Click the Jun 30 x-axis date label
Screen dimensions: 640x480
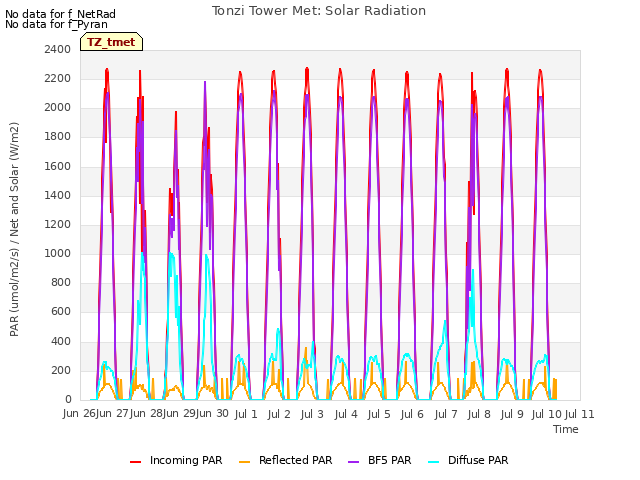212,414
